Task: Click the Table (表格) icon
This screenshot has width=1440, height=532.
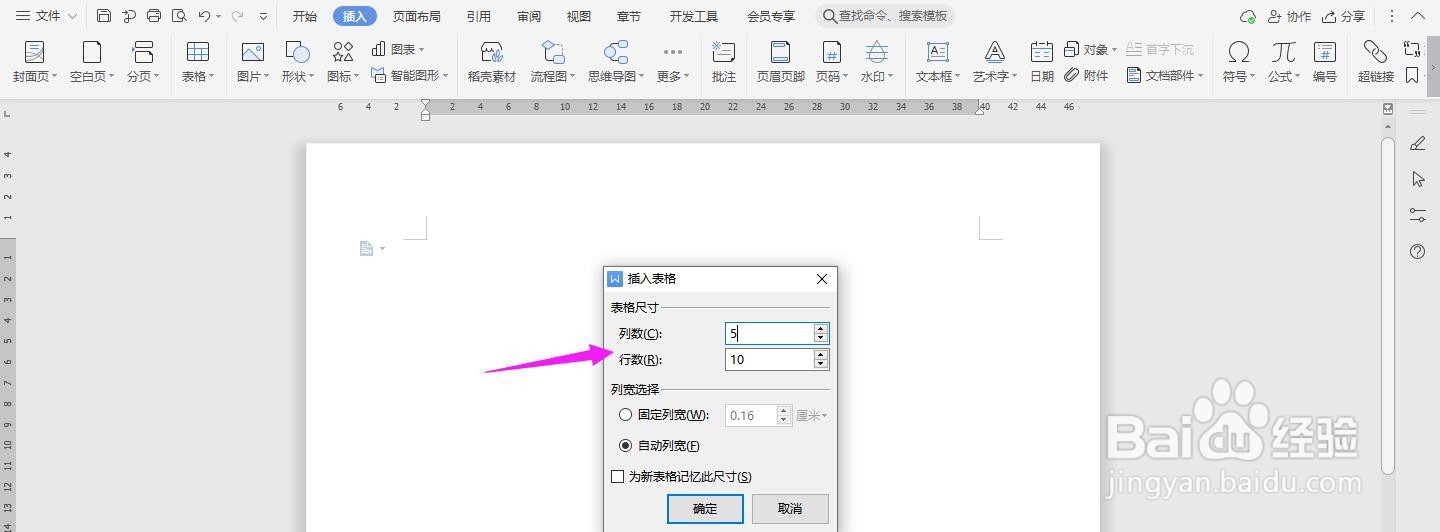Action: [x=198, y=52]
